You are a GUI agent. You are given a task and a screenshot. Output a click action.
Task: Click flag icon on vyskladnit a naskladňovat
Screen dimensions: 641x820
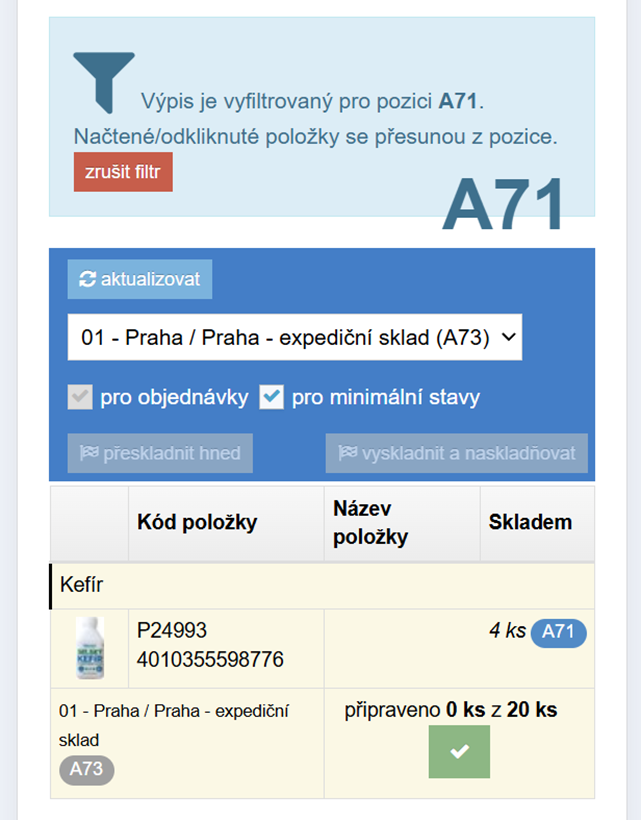[x=348, y=452]
